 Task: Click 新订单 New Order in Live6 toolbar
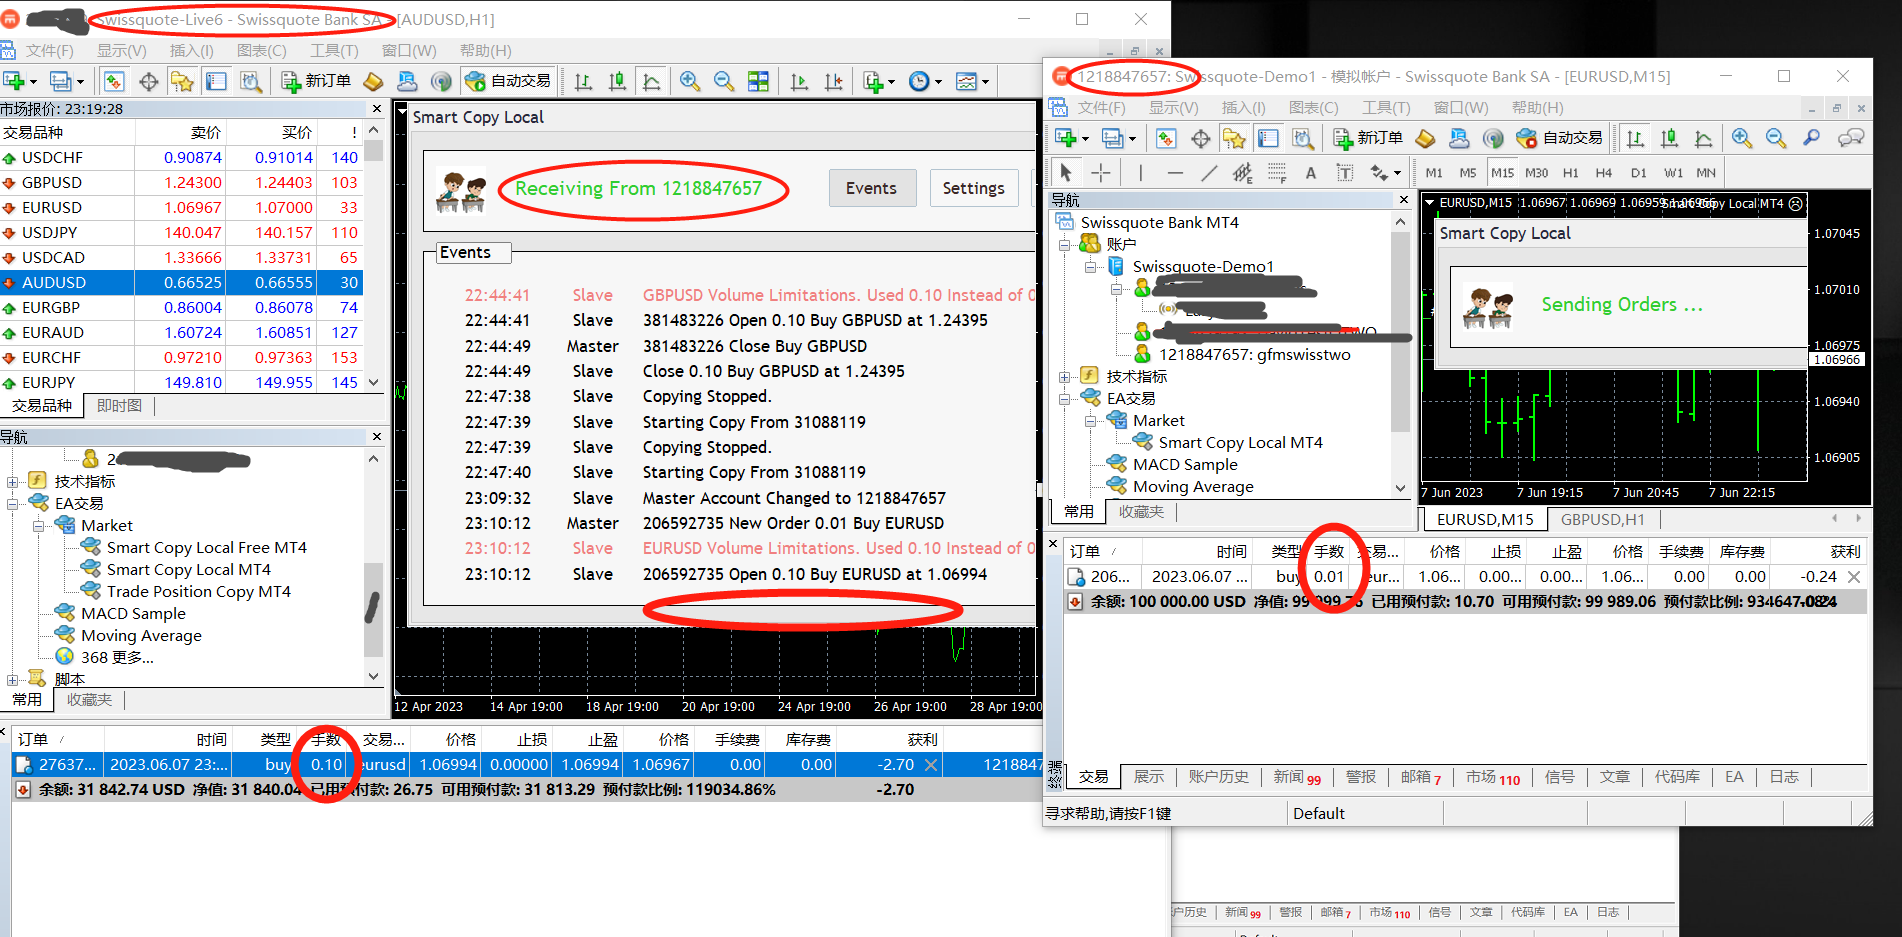[316, 81]
